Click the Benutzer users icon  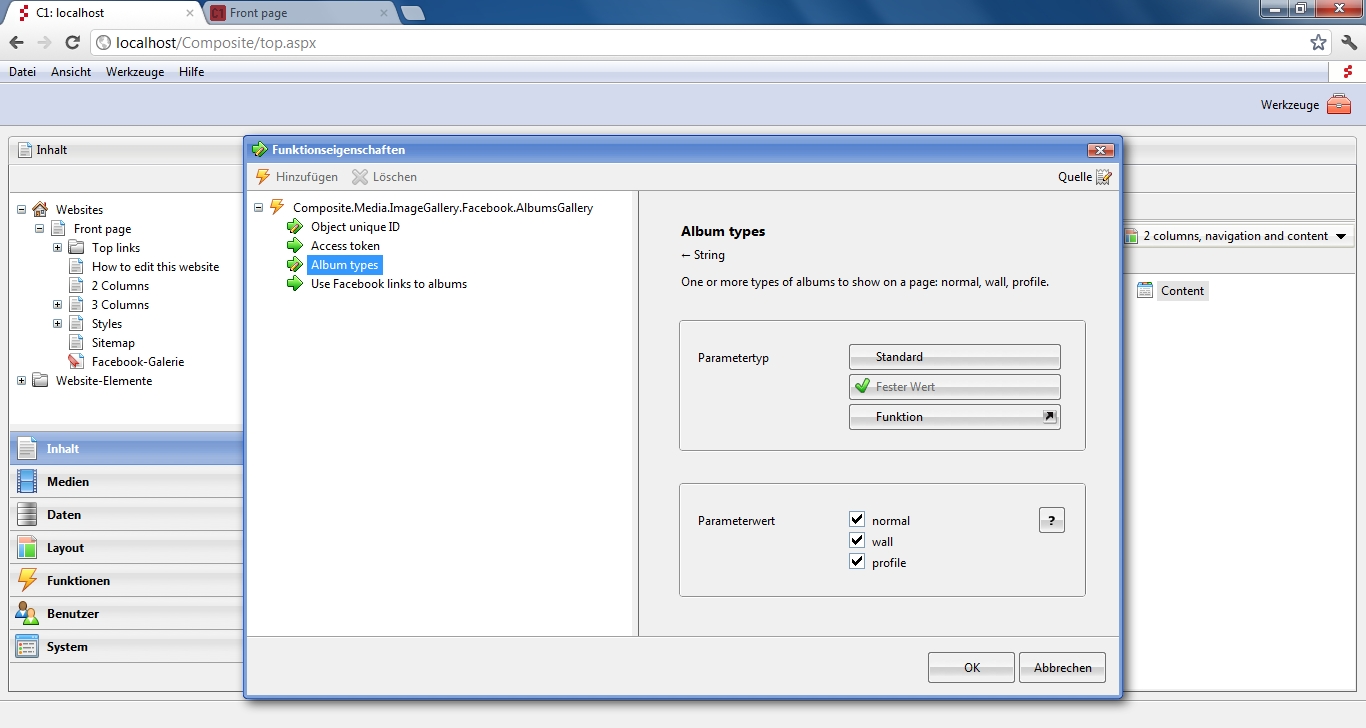coord(27,614)
